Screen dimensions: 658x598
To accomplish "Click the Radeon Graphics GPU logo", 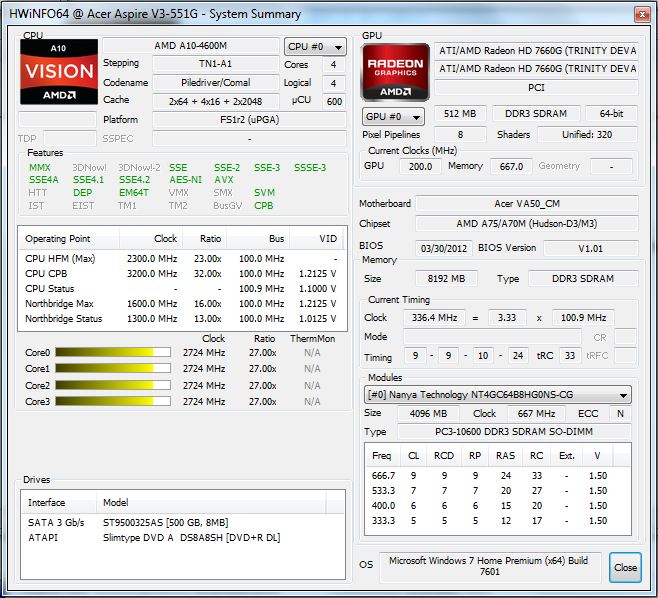I will coord(398,71).
